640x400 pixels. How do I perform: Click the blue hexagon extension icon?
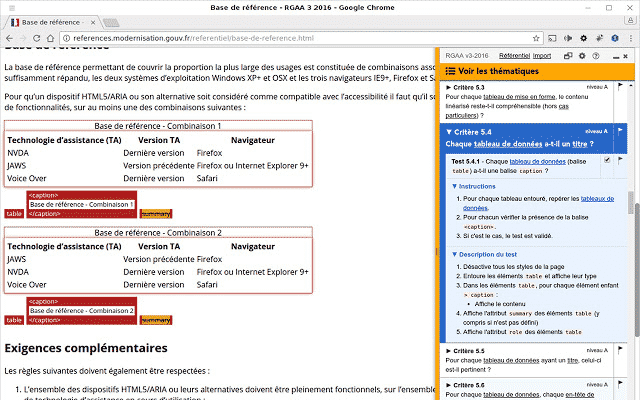[615, 38]
